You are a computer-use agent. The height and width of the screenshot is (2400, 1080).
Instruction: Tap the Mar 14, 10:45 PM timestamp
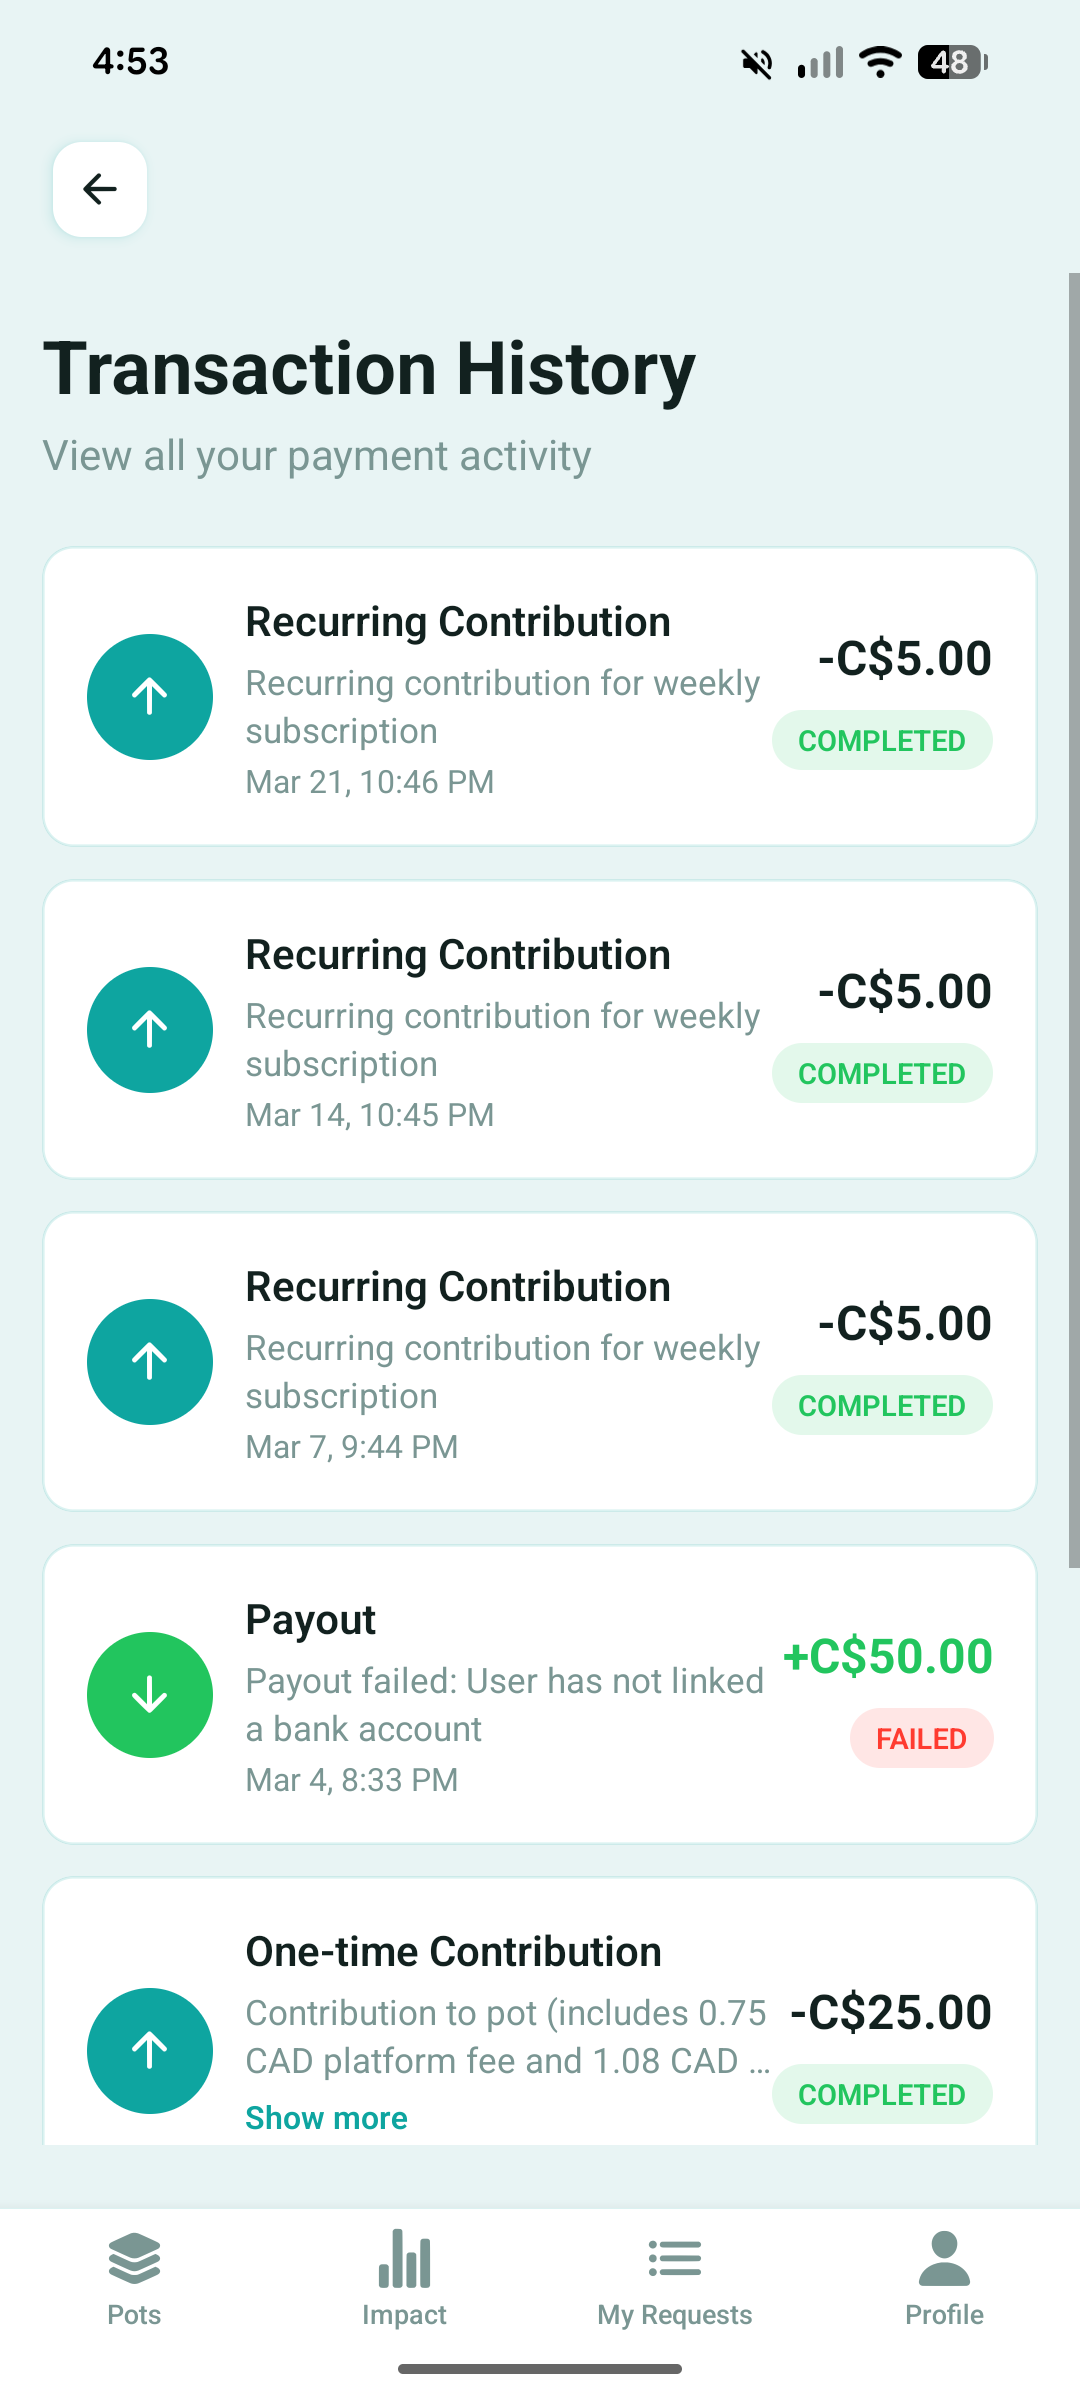pyautogui.click(x=370, y=1114)
